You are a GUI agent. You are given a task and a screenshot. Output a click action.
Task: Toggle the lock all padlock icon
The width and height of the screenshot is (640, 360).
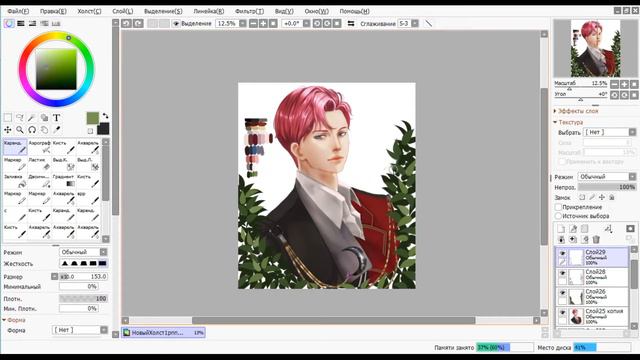point(612,197)
